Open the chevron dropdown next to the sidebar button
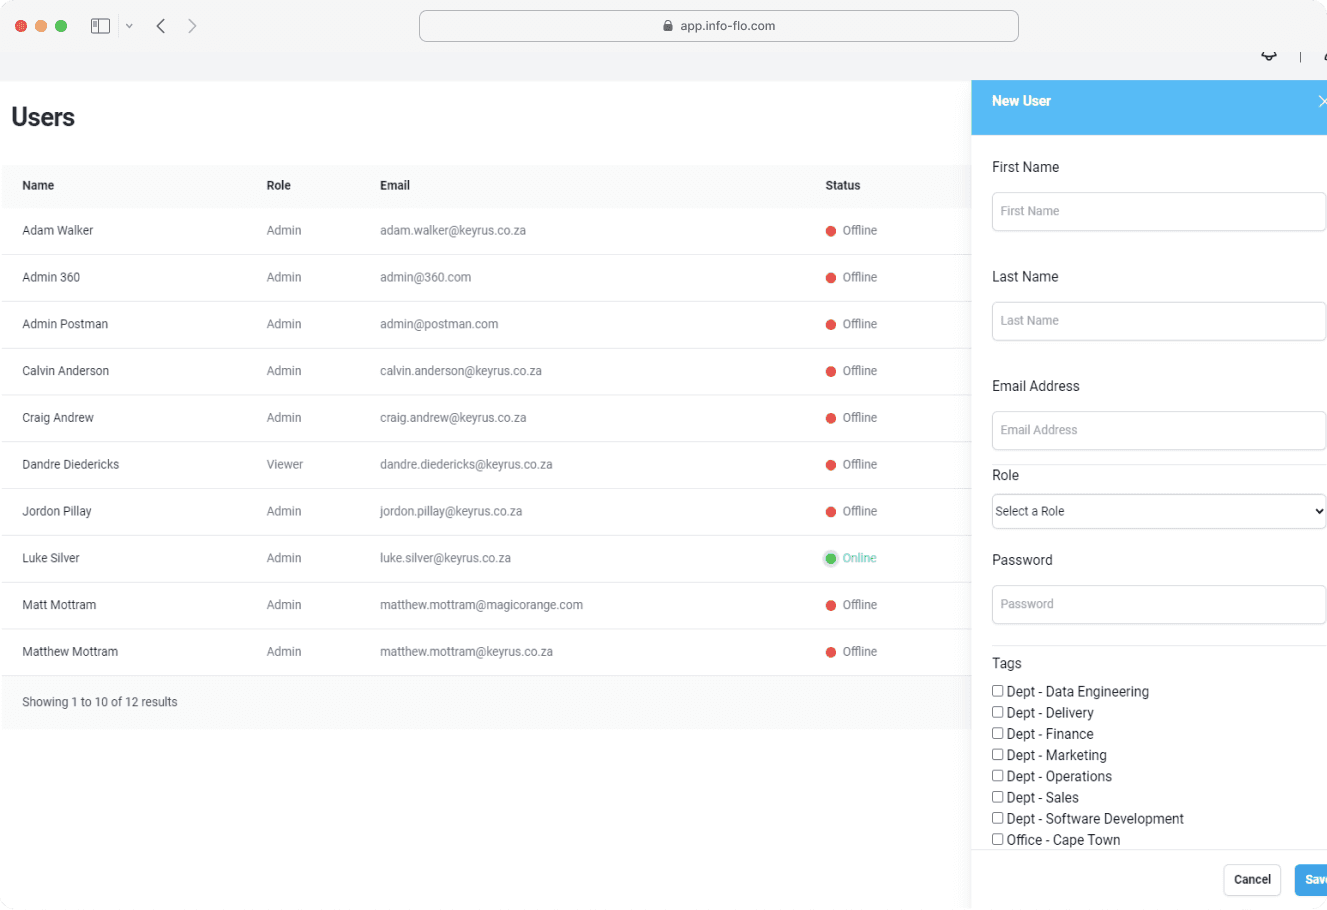1327x910 pixels. (129, 25)
